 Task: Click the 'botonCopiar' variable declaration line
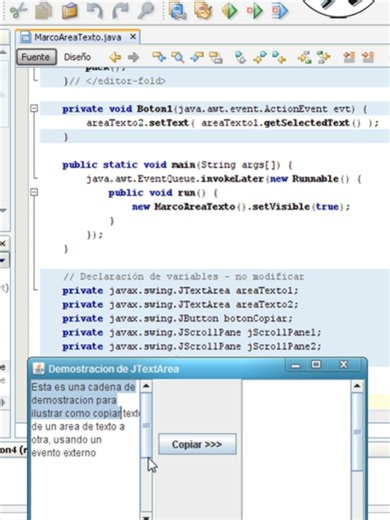(x=177, y=318)
